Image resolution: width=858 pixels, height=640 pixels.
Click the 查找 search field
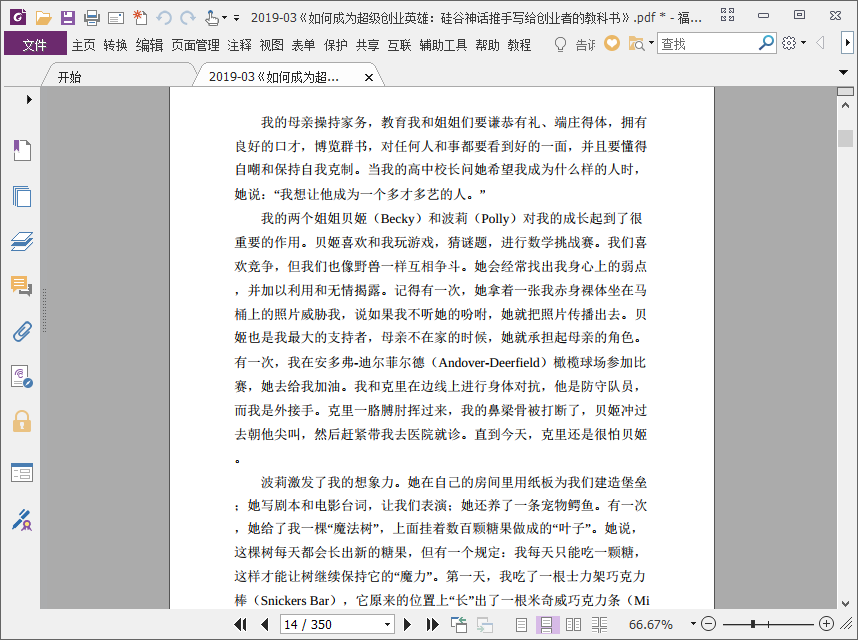click(708, 43)
